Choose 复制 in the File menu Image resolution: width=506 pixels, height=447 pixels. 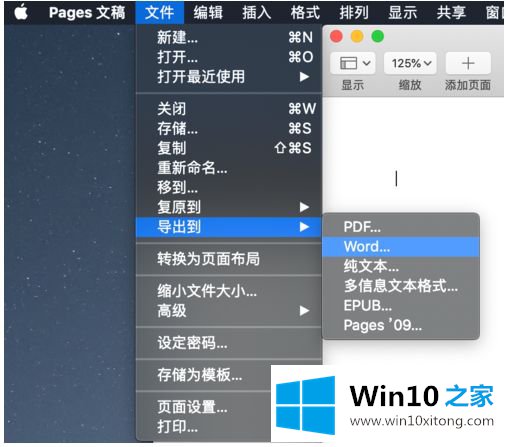tap(229, 148)
